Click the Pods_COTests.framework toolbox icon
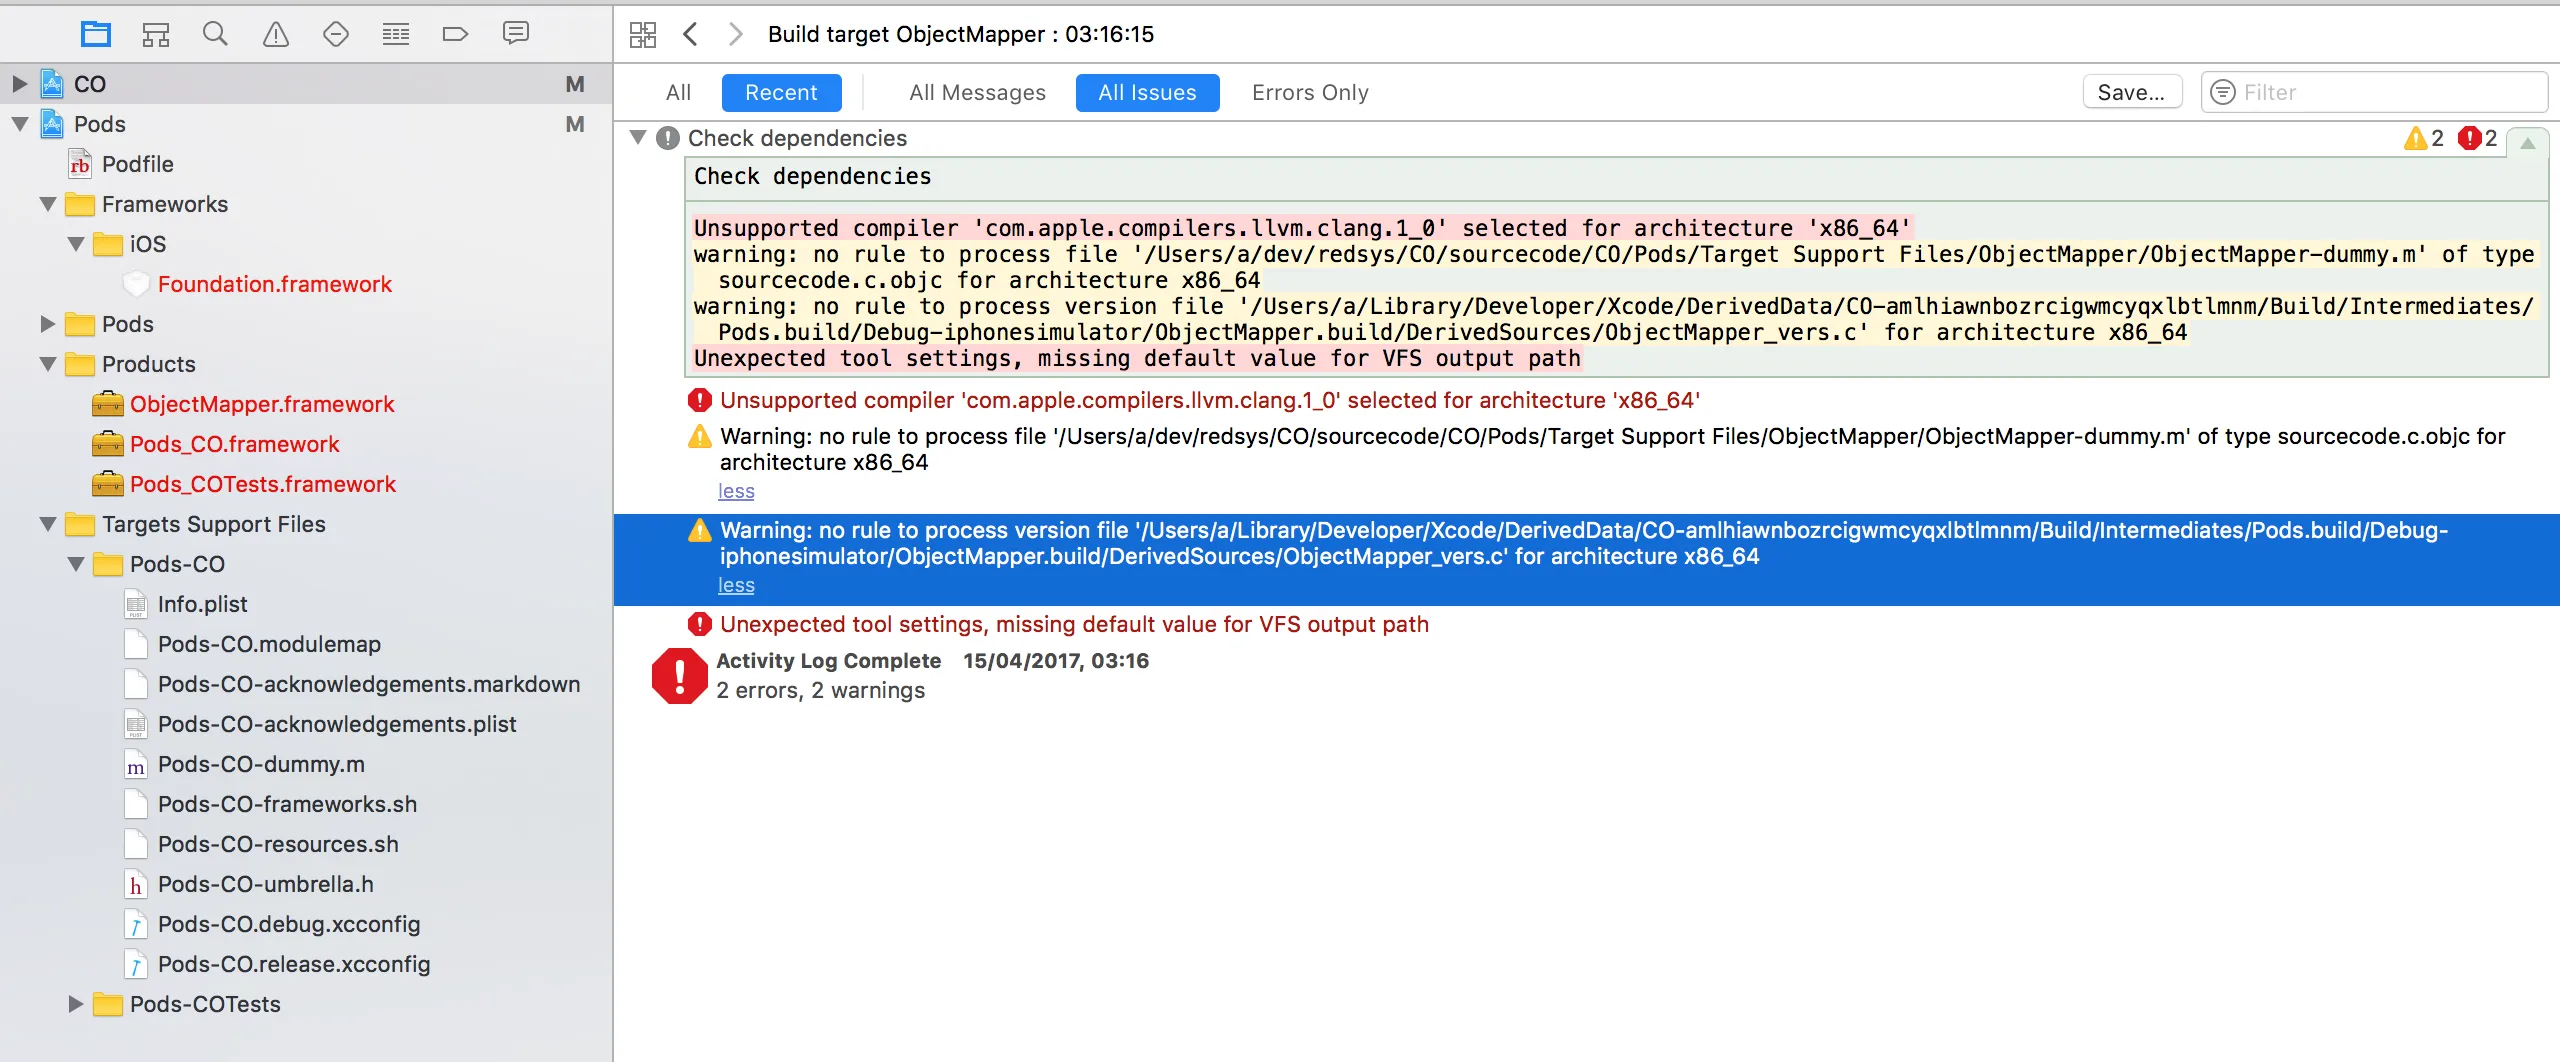The image size is (2560, 1062). click(x=108, y=484)
